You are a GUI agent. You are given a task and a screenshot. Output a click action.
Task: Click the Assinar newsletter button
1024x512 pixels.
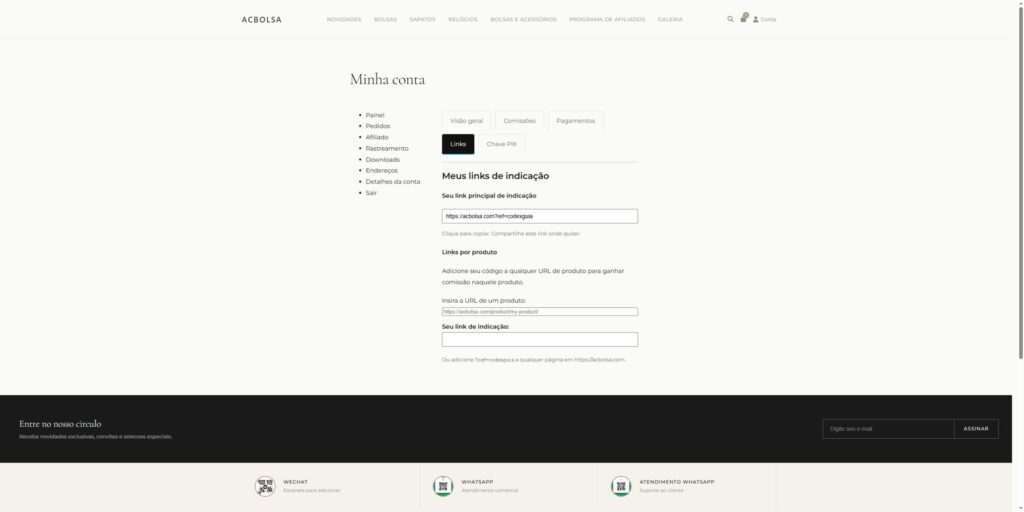coord(976,429)
